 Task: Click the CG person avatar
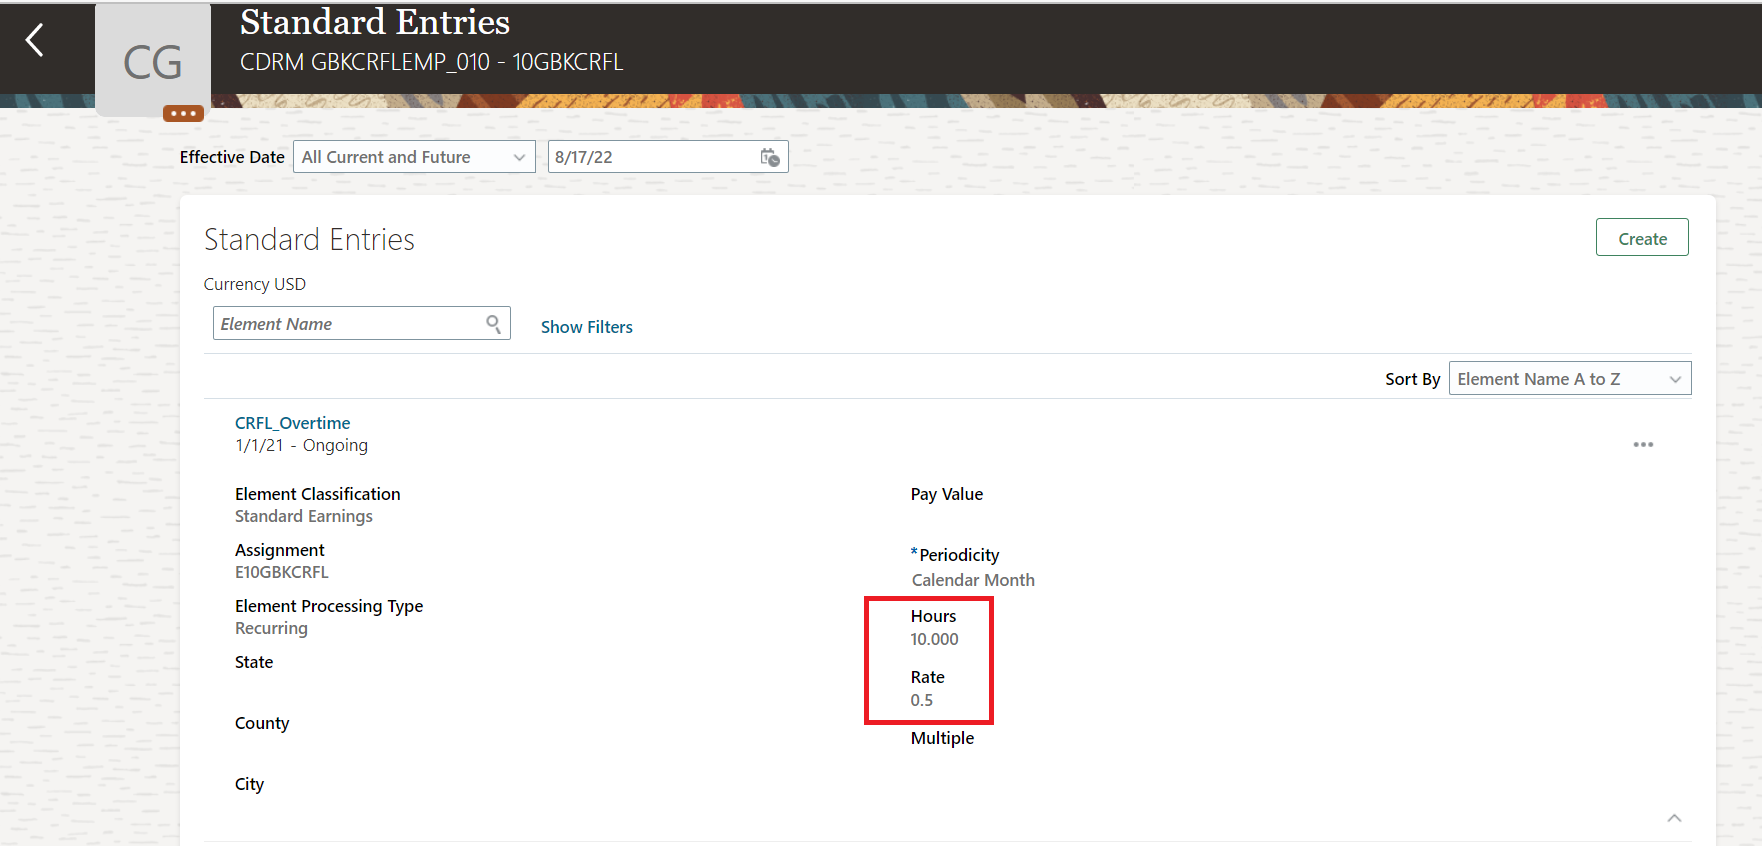coord(153,61)
